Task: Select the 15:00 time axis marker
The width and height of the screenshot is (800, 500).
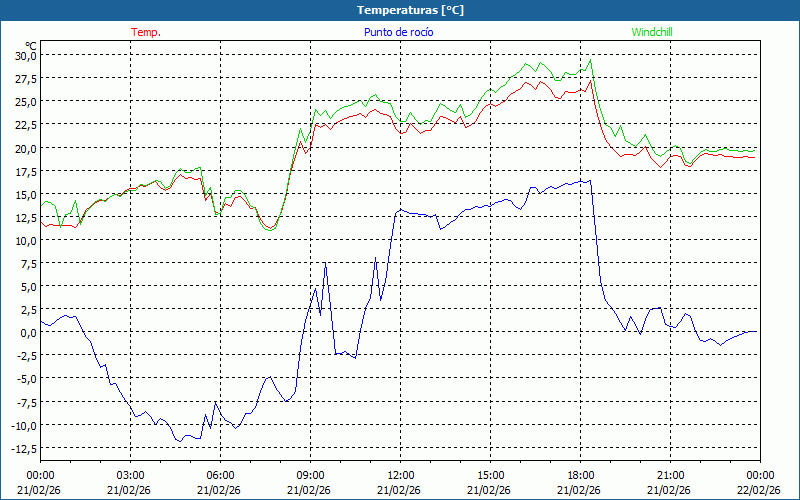Action: pos(490,475)
